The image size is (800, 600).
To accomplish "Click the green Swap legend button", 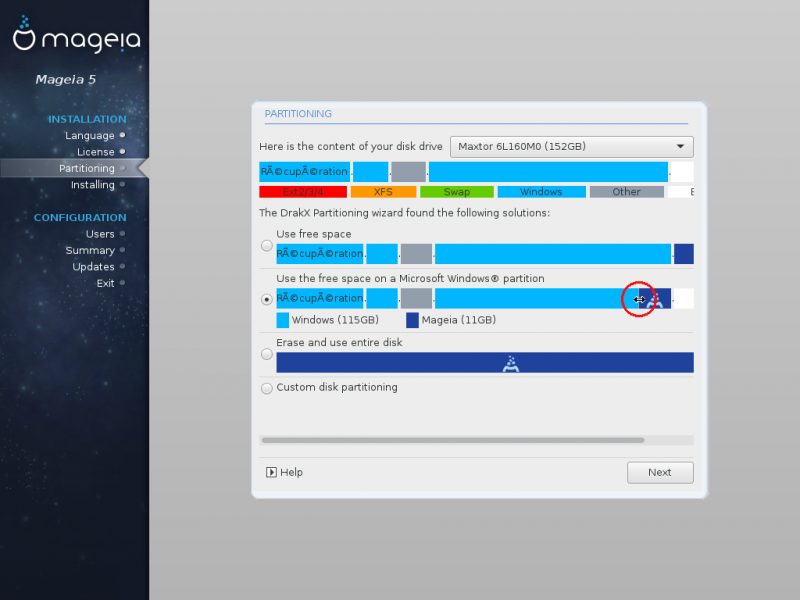I will pos(456,192).
